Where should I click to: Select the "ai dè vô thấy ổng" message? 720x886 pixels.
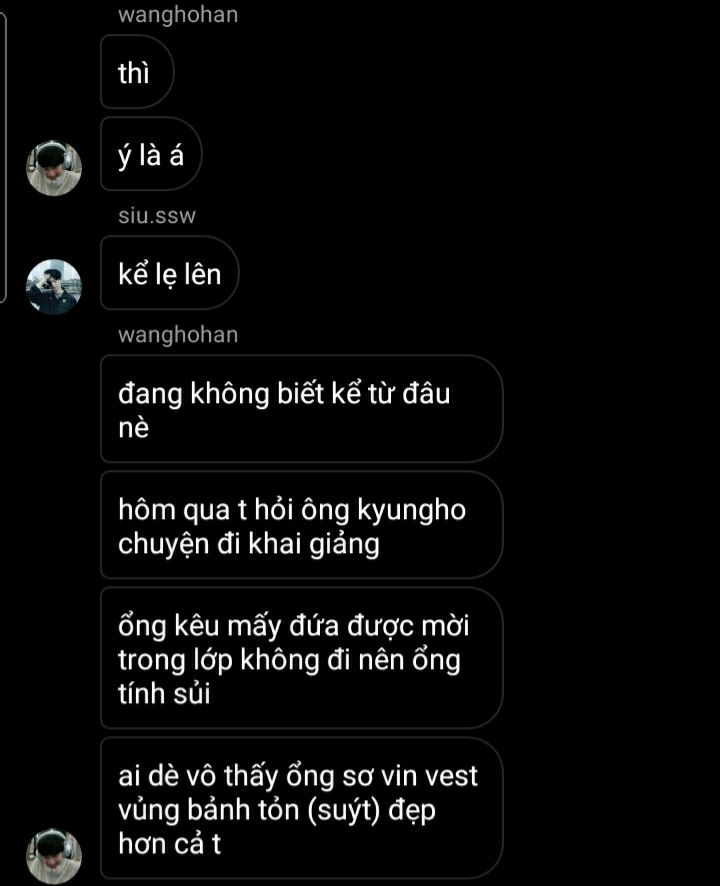[301, 809]
